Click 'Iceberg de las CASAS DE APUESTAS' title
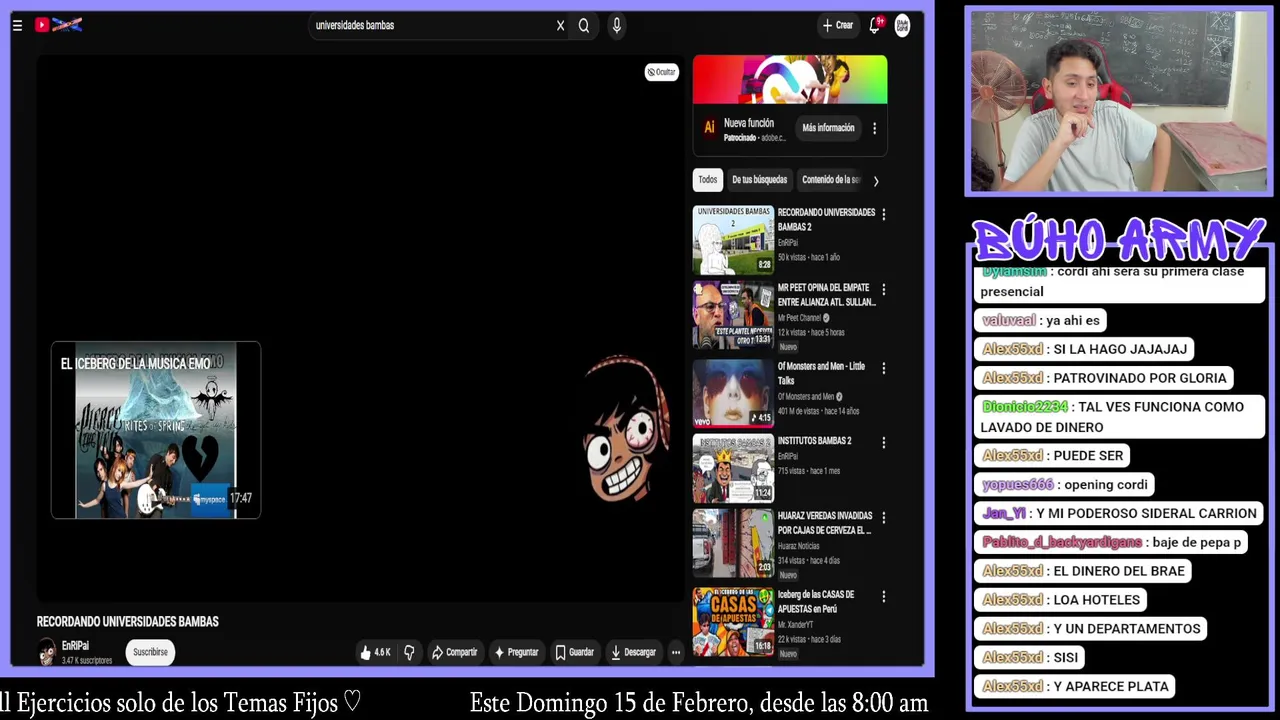 point(816,601)
